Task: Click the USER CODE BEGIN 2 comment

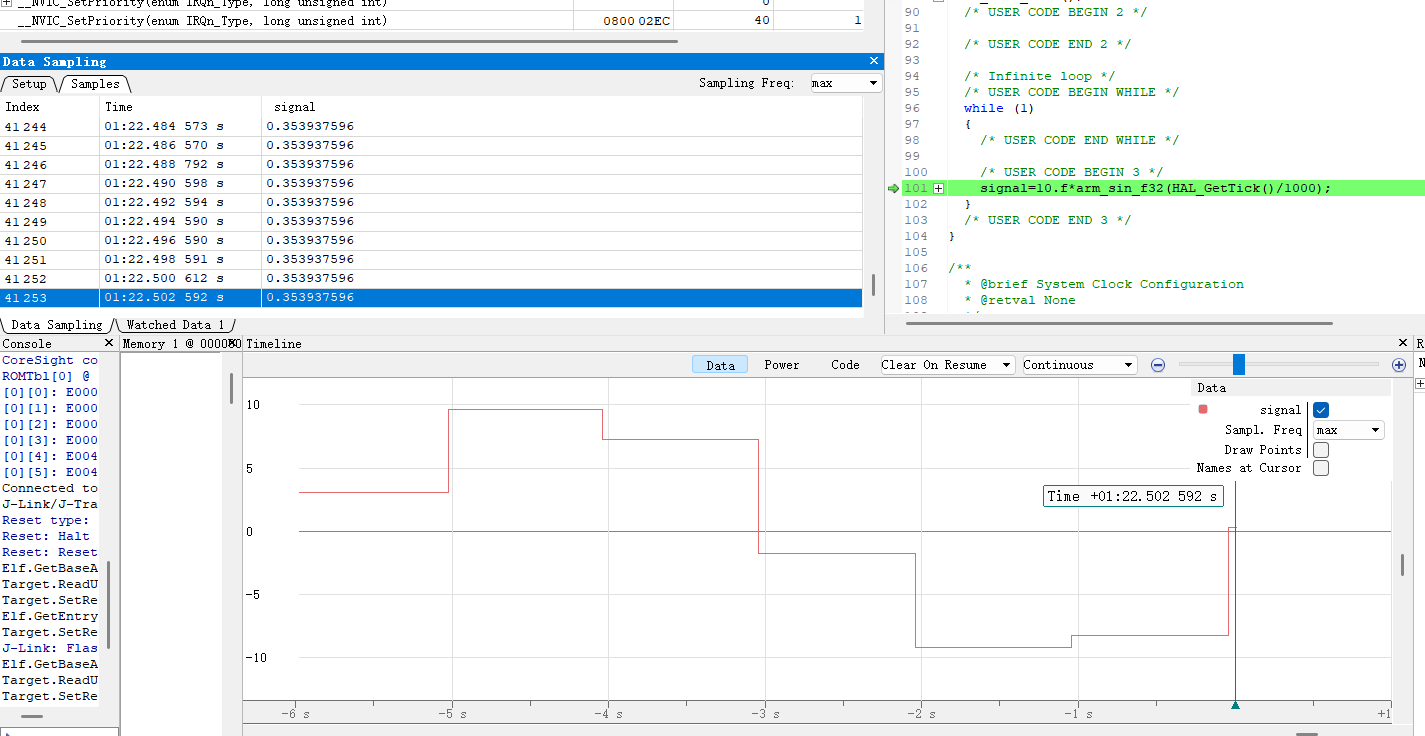Action: click(1055, 12)
